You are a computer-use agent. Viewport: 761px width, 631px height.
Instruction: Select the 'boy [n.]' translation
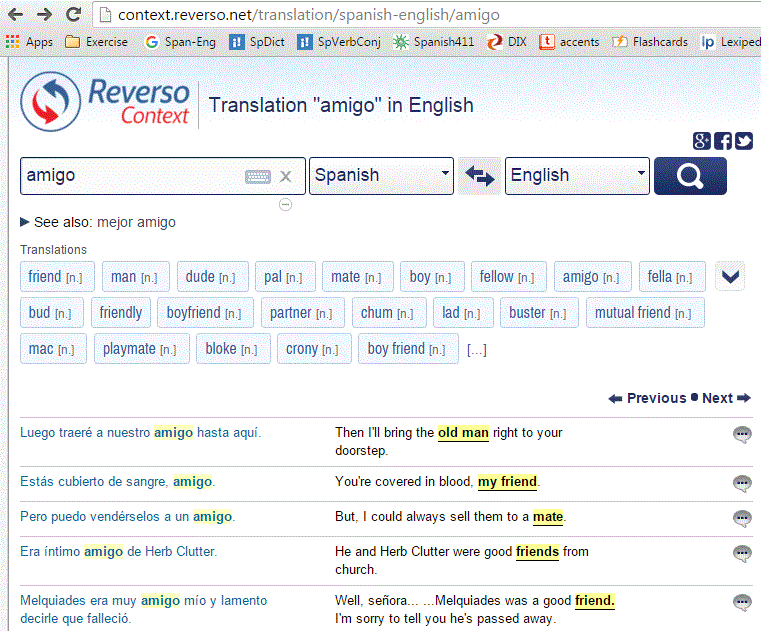432,276
